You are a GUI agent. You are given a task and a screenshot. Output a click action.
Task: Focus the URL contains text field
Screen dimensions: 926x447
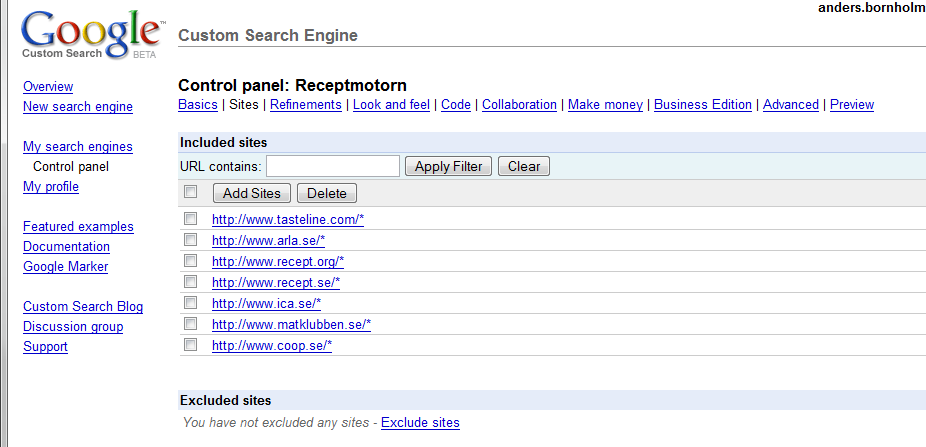(333, 167)
